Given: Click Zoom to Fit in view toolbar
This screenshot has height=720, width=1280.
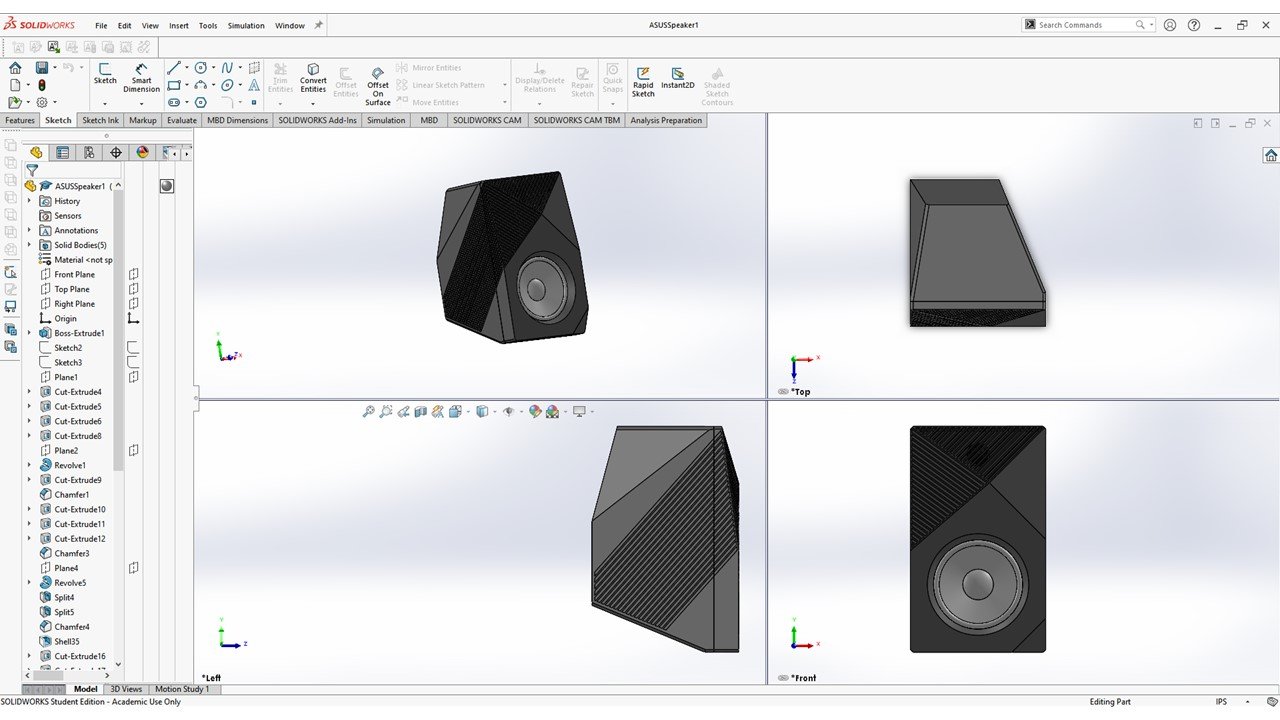Looking at the screenshot, I should (369, 411).
